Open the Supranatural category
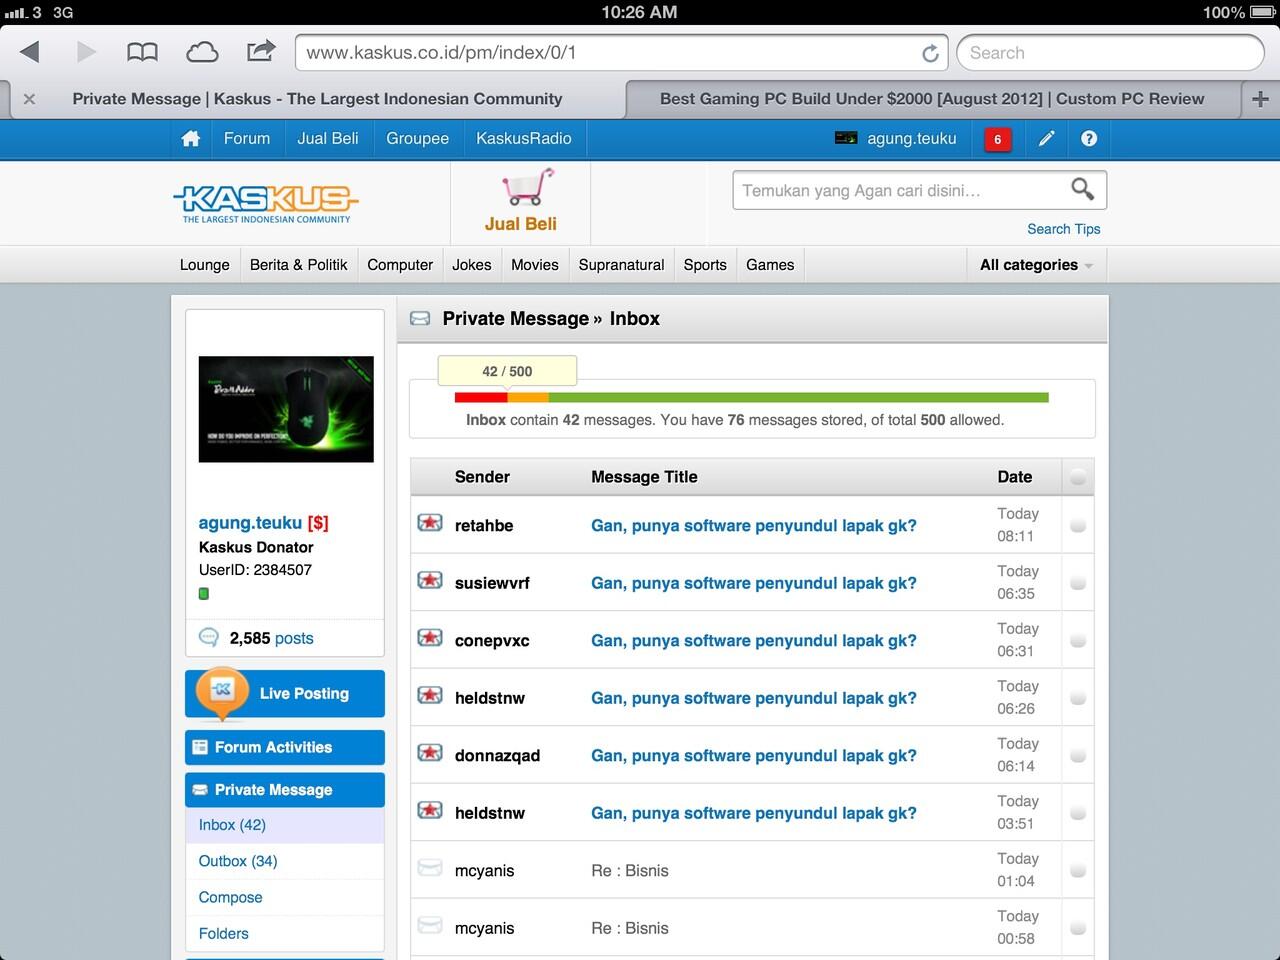 click(621, 265)
